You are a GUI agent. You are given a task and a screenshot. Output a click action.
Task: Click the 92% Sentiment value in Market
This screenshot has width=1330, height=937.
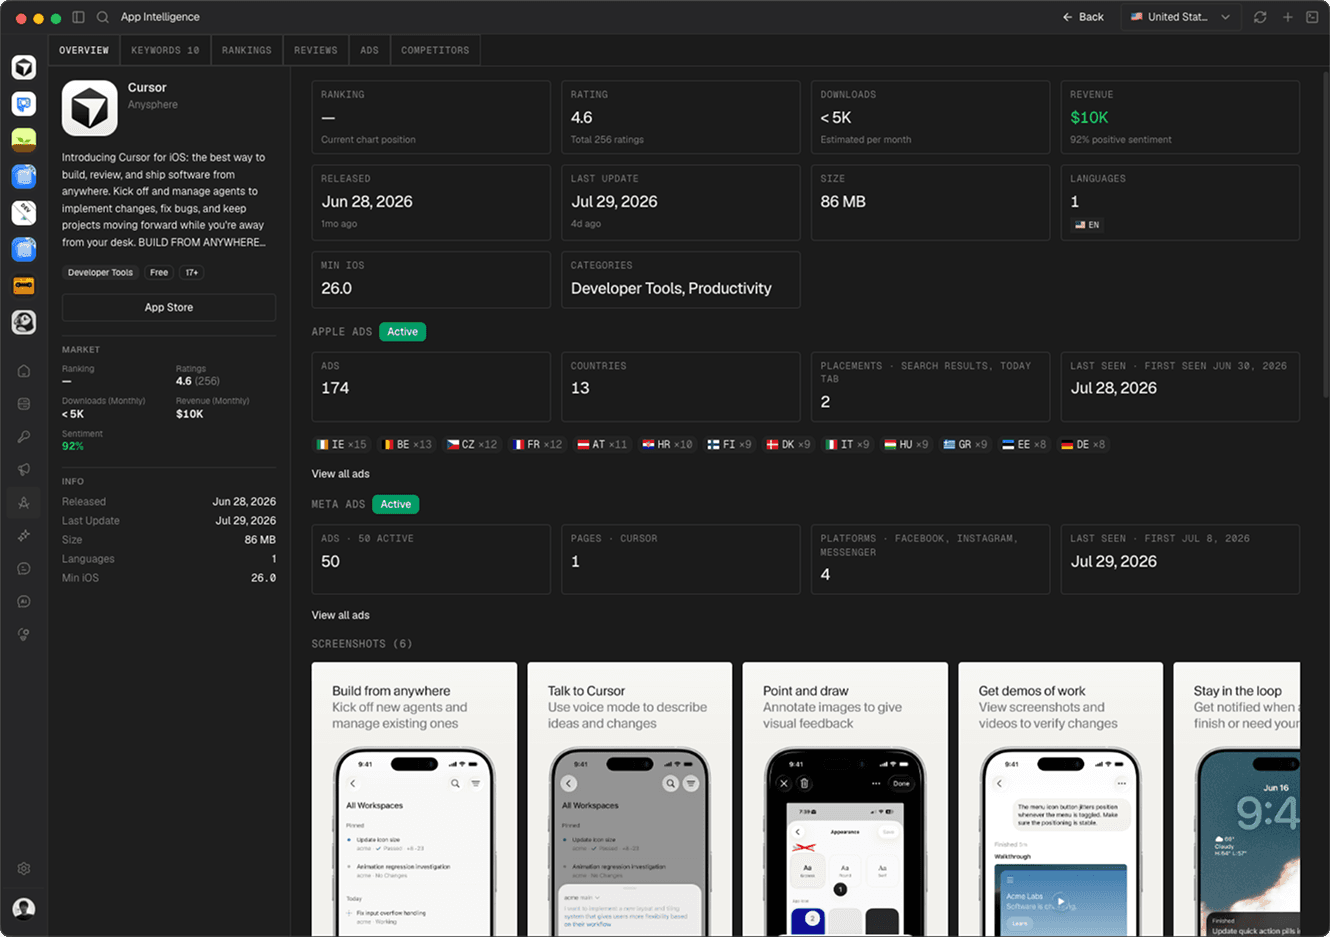pyautogui.click(x=73, y=446)
